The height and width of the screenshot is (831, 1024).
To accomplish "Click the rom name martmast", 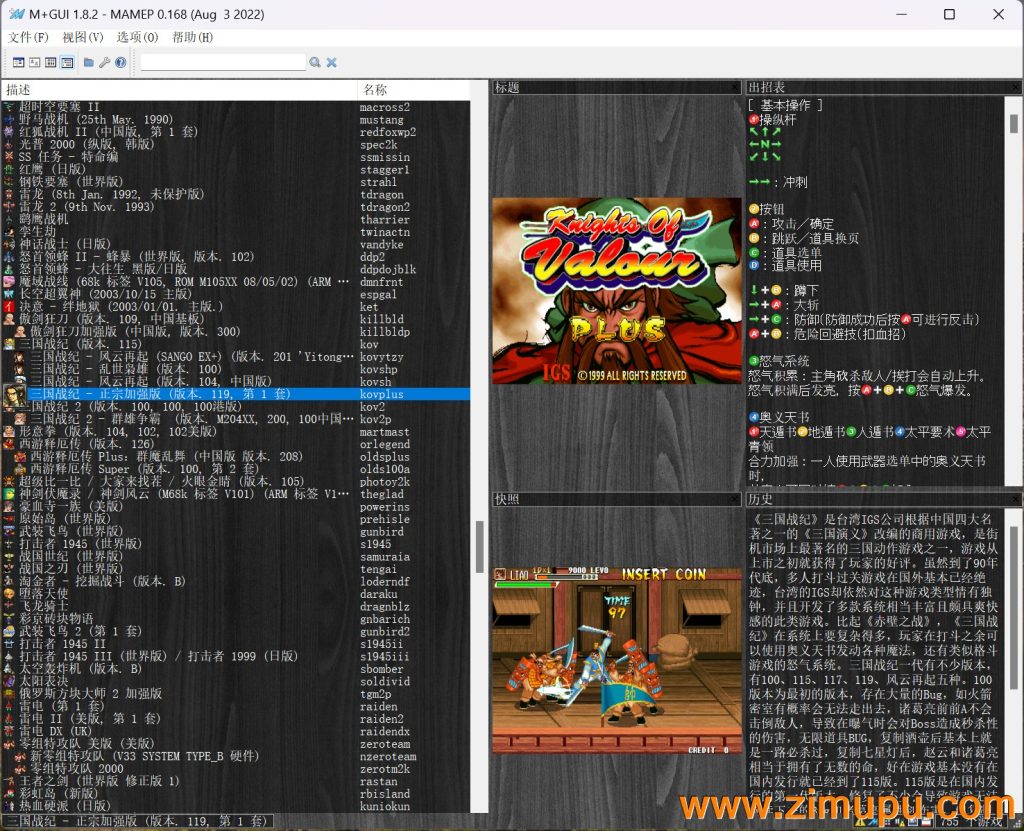I will (x=385, y=432).
